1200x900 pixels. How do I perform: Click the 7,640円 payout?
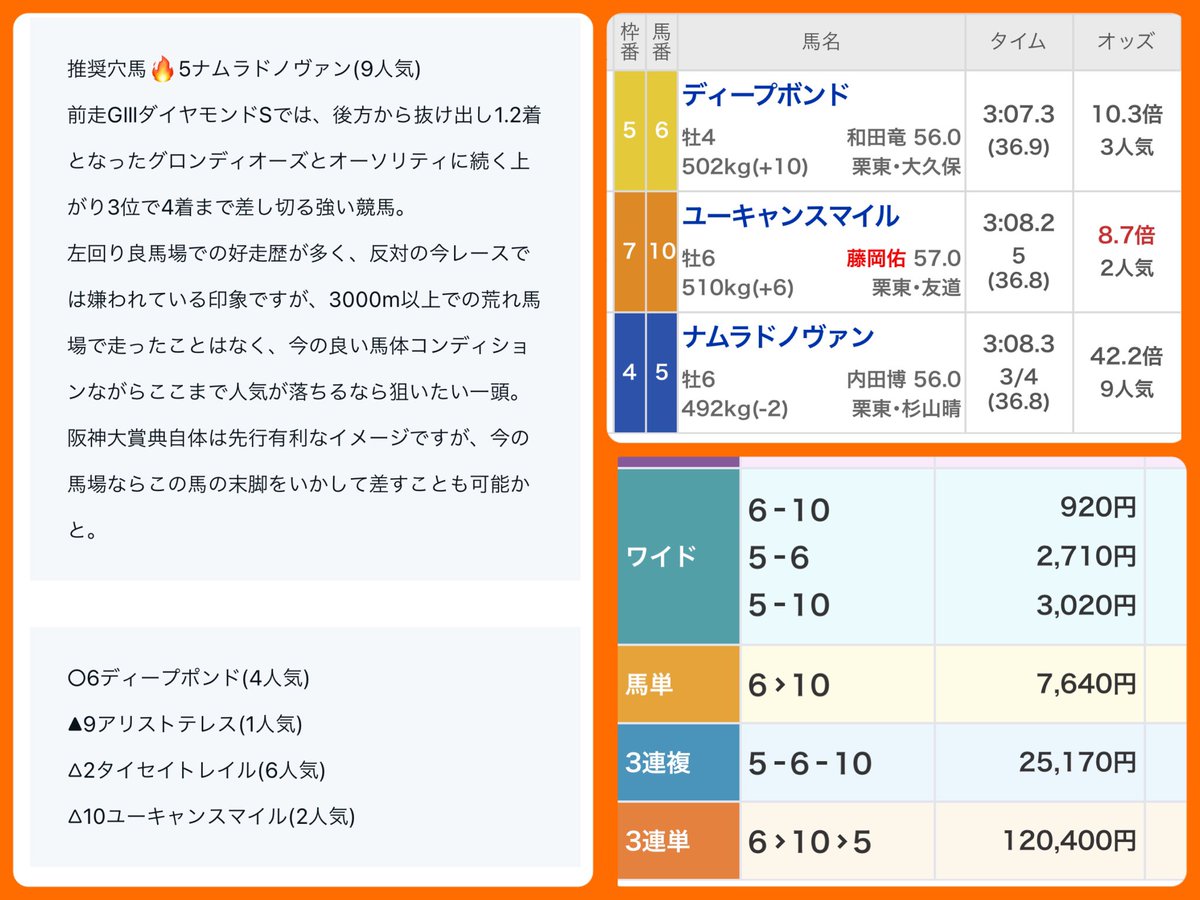click(1086, 684)
